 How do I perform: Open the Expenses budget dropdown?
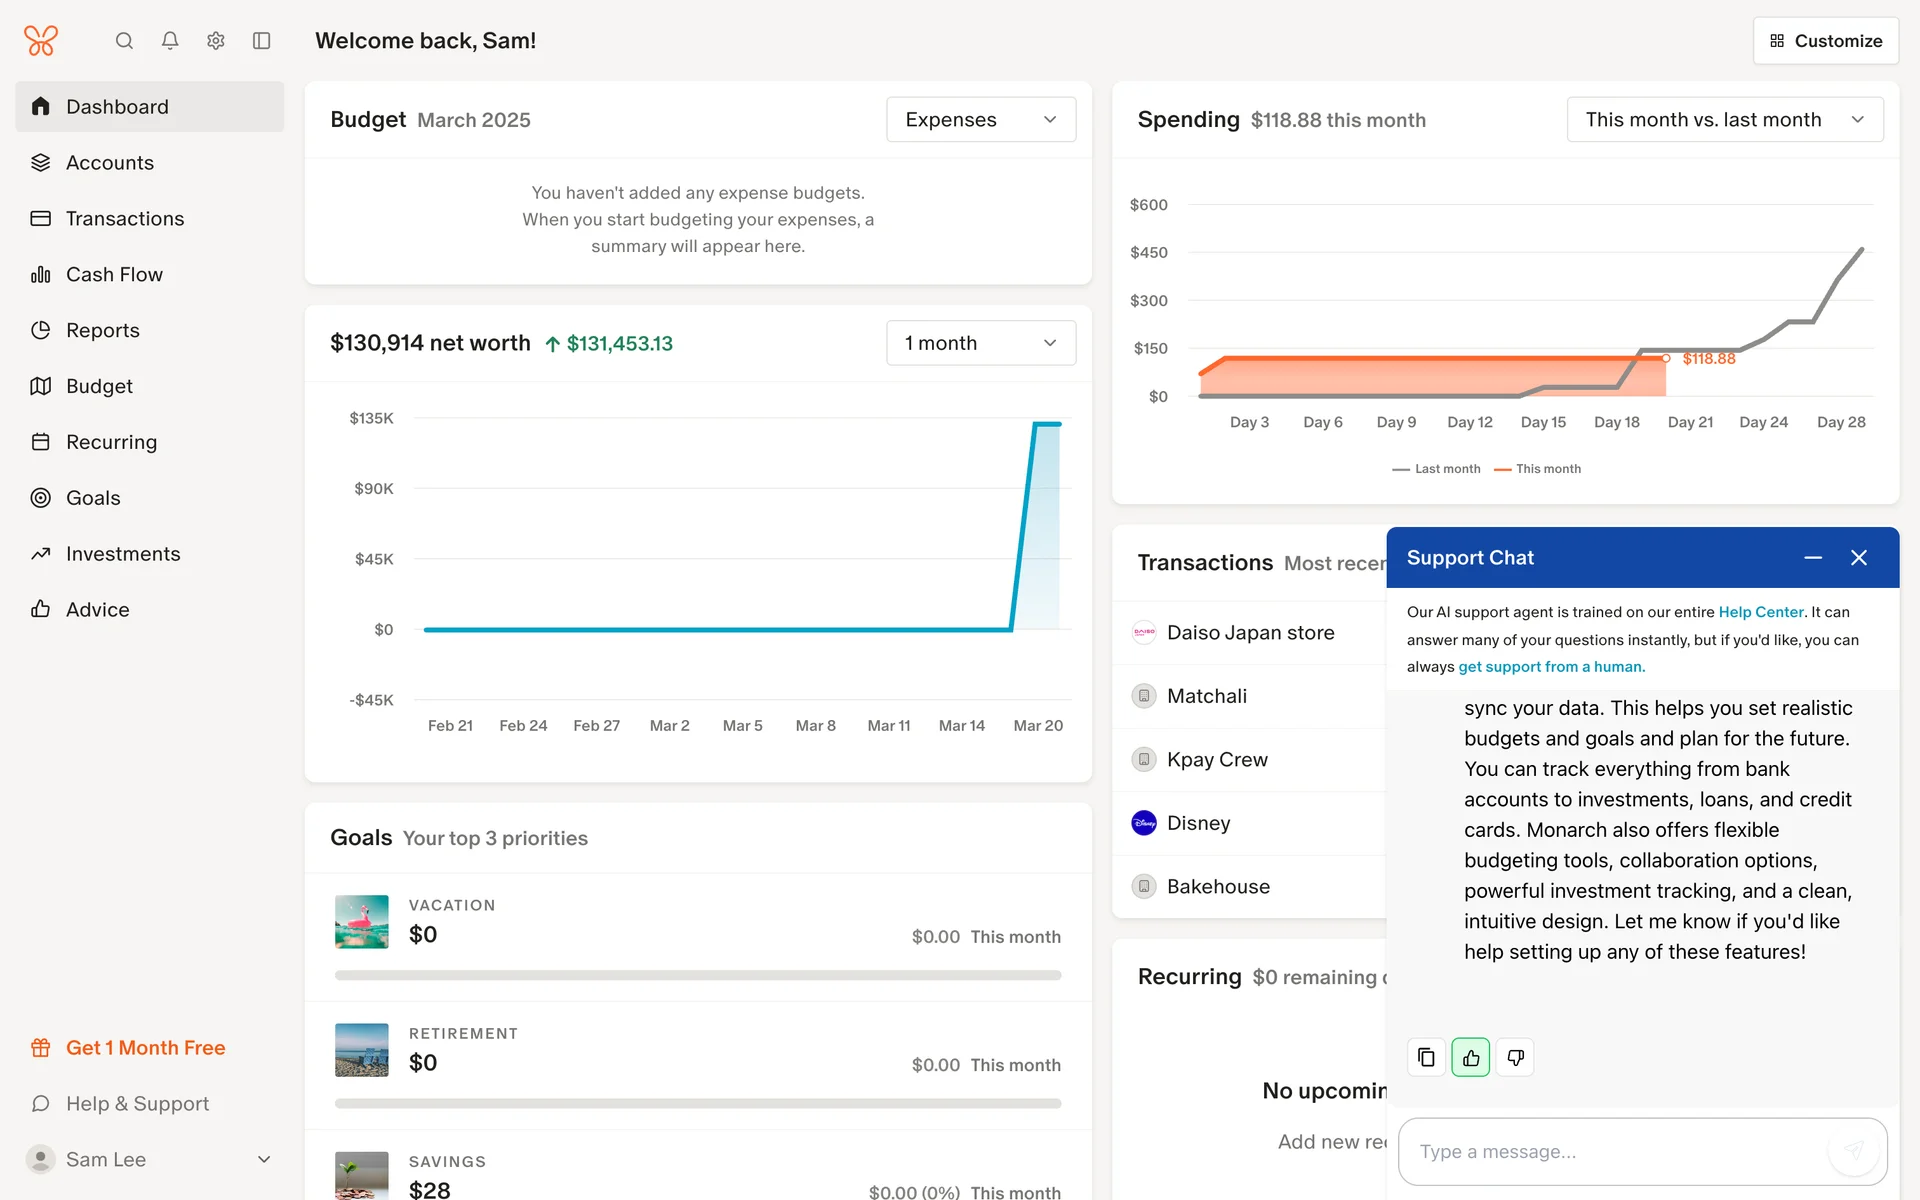pyautogui.click(x=980, y=120)
